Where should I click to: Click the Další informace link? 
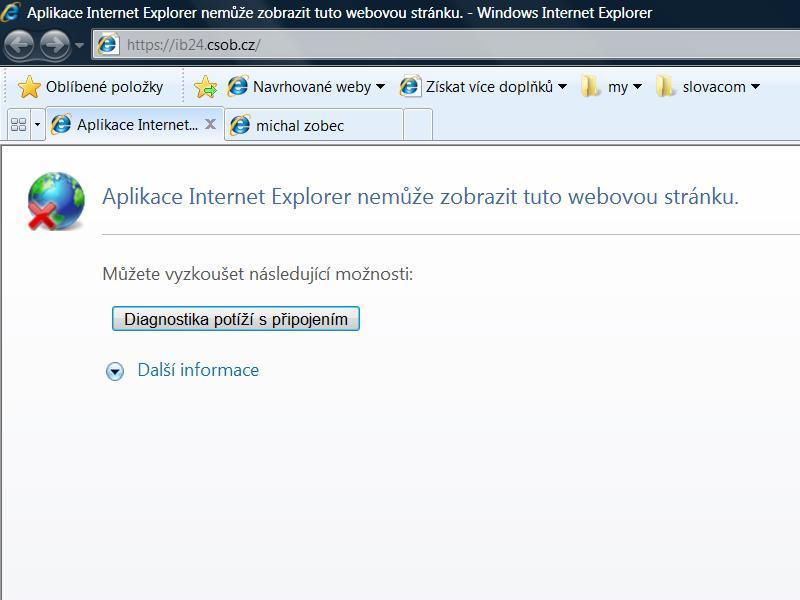tap(198, 370)
